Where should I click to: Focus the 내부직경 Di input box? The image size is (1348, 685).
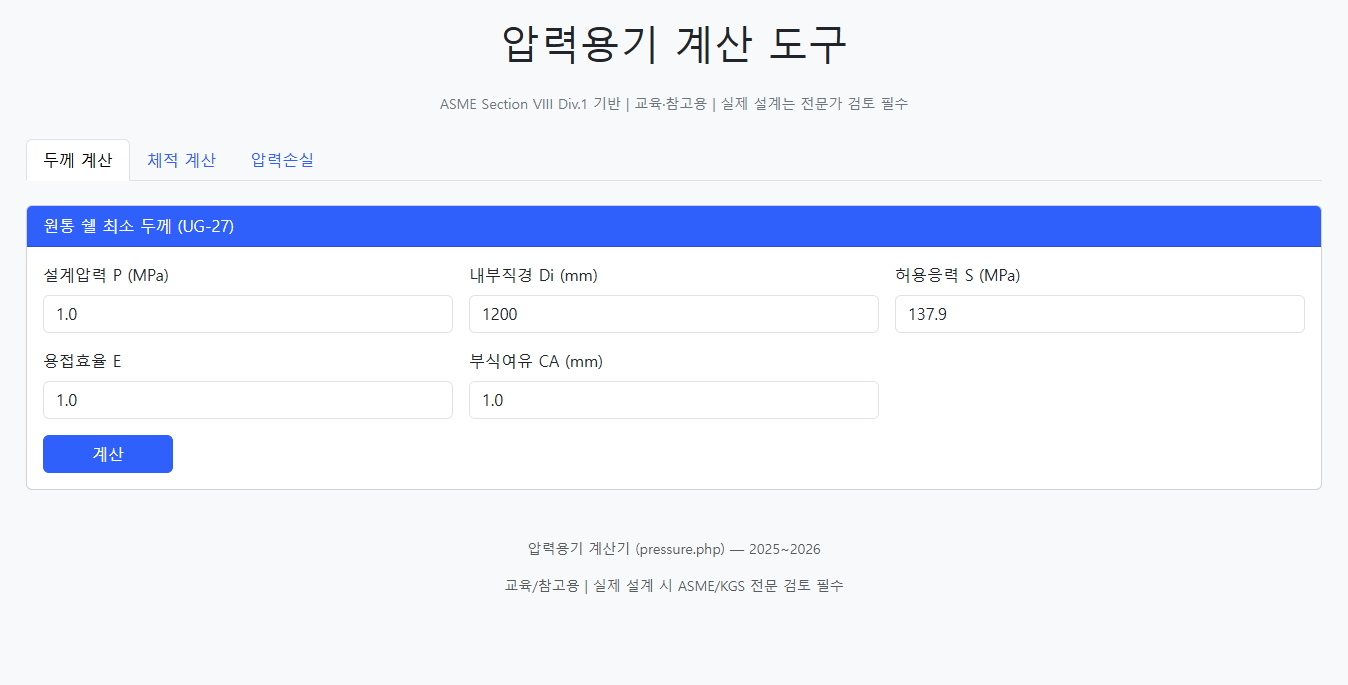(673, 314)
